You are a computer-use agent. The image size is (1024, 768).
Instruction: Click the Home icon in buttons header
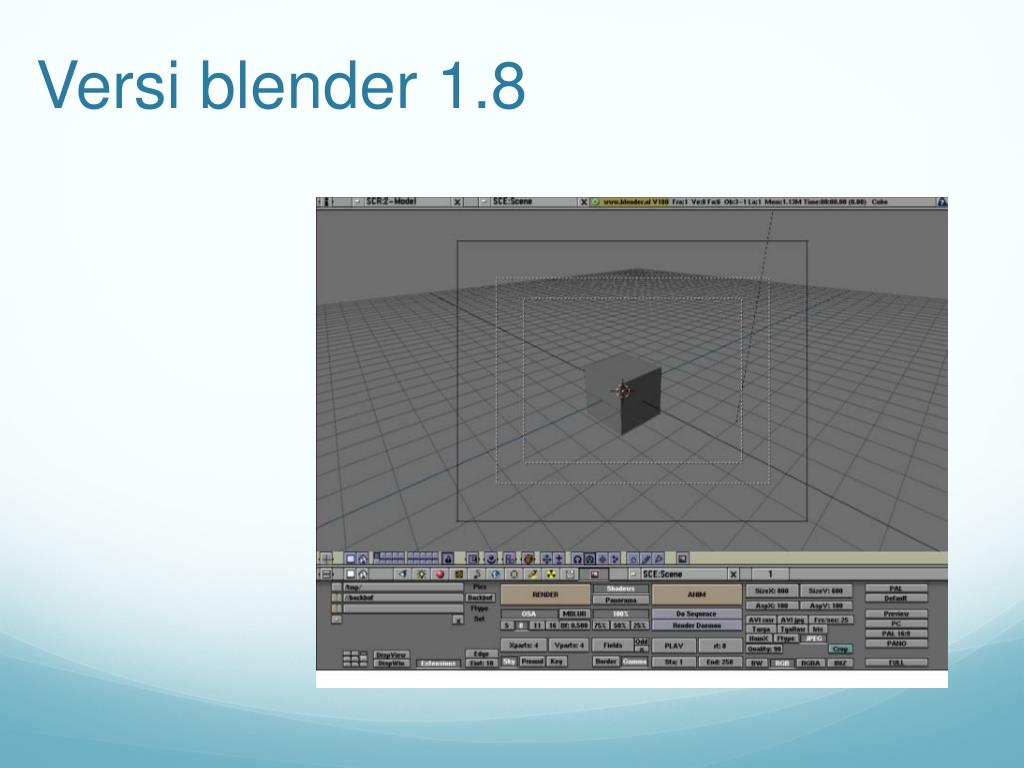coord(362,574)
